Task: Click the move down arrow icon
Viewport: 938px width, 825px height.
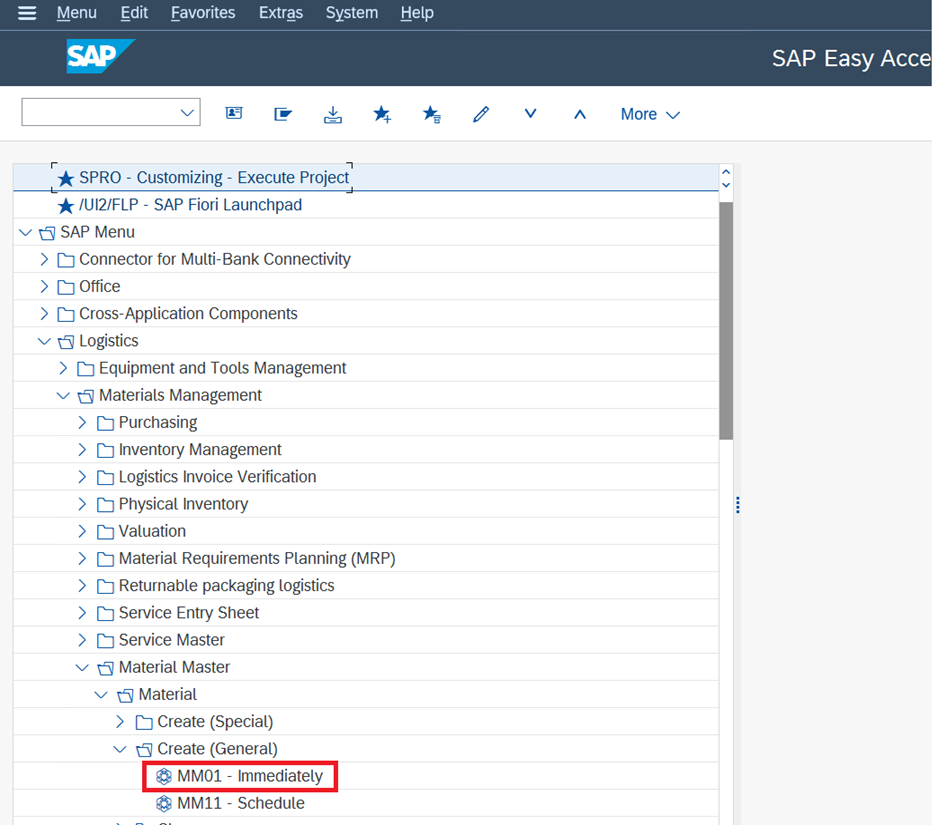Action: click(x=531, y=114)
